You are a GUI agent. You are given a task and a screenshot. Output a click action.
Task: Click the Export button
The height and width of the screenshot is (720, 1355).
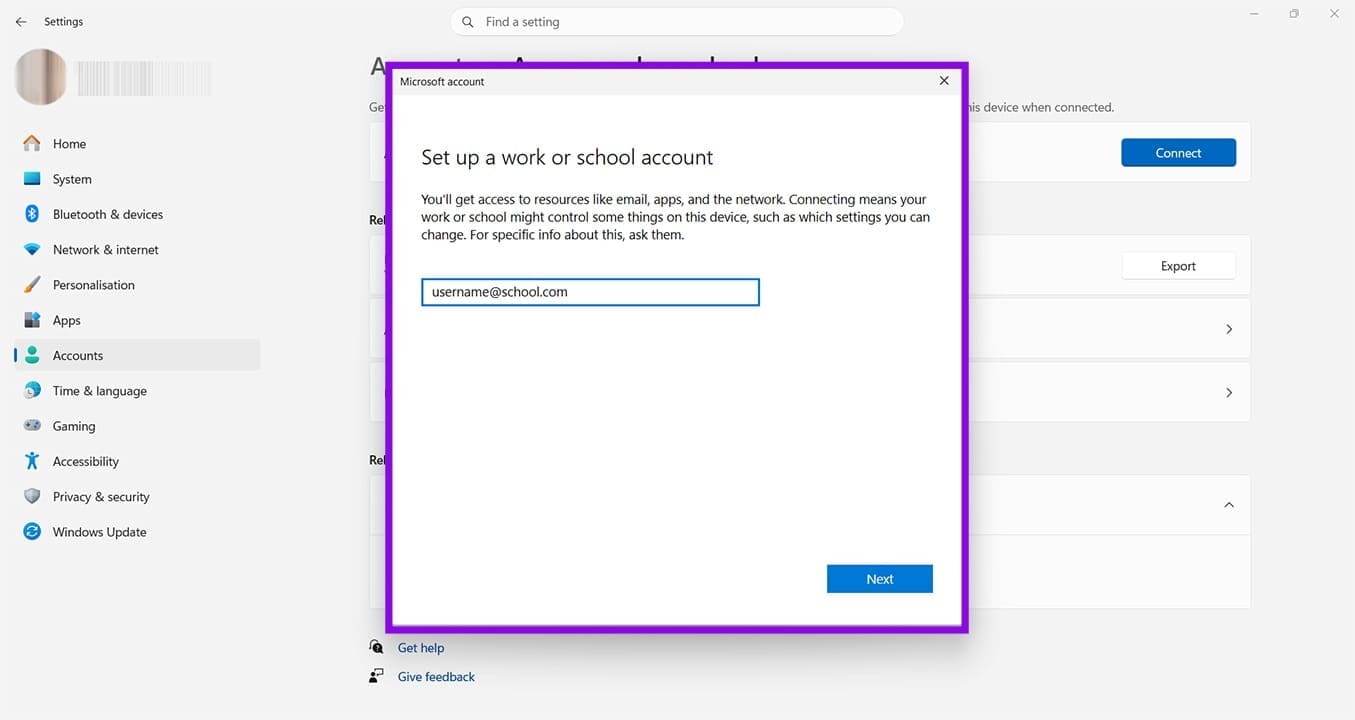[1178, 266]
